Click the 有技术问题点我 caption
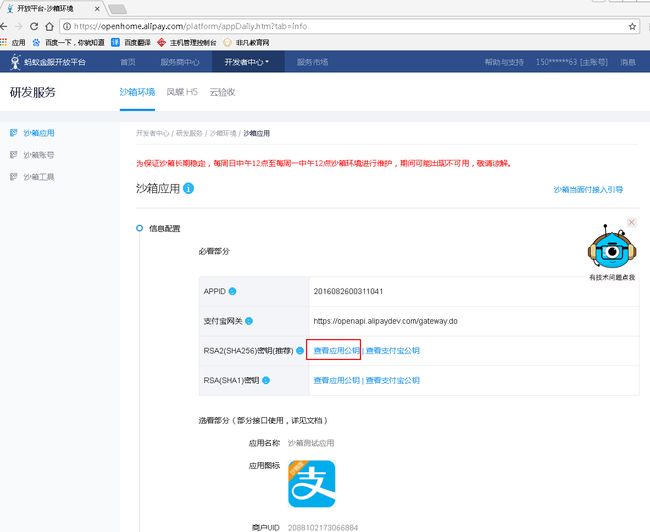Viewport: 650px width, 532px height. point(612,277)
